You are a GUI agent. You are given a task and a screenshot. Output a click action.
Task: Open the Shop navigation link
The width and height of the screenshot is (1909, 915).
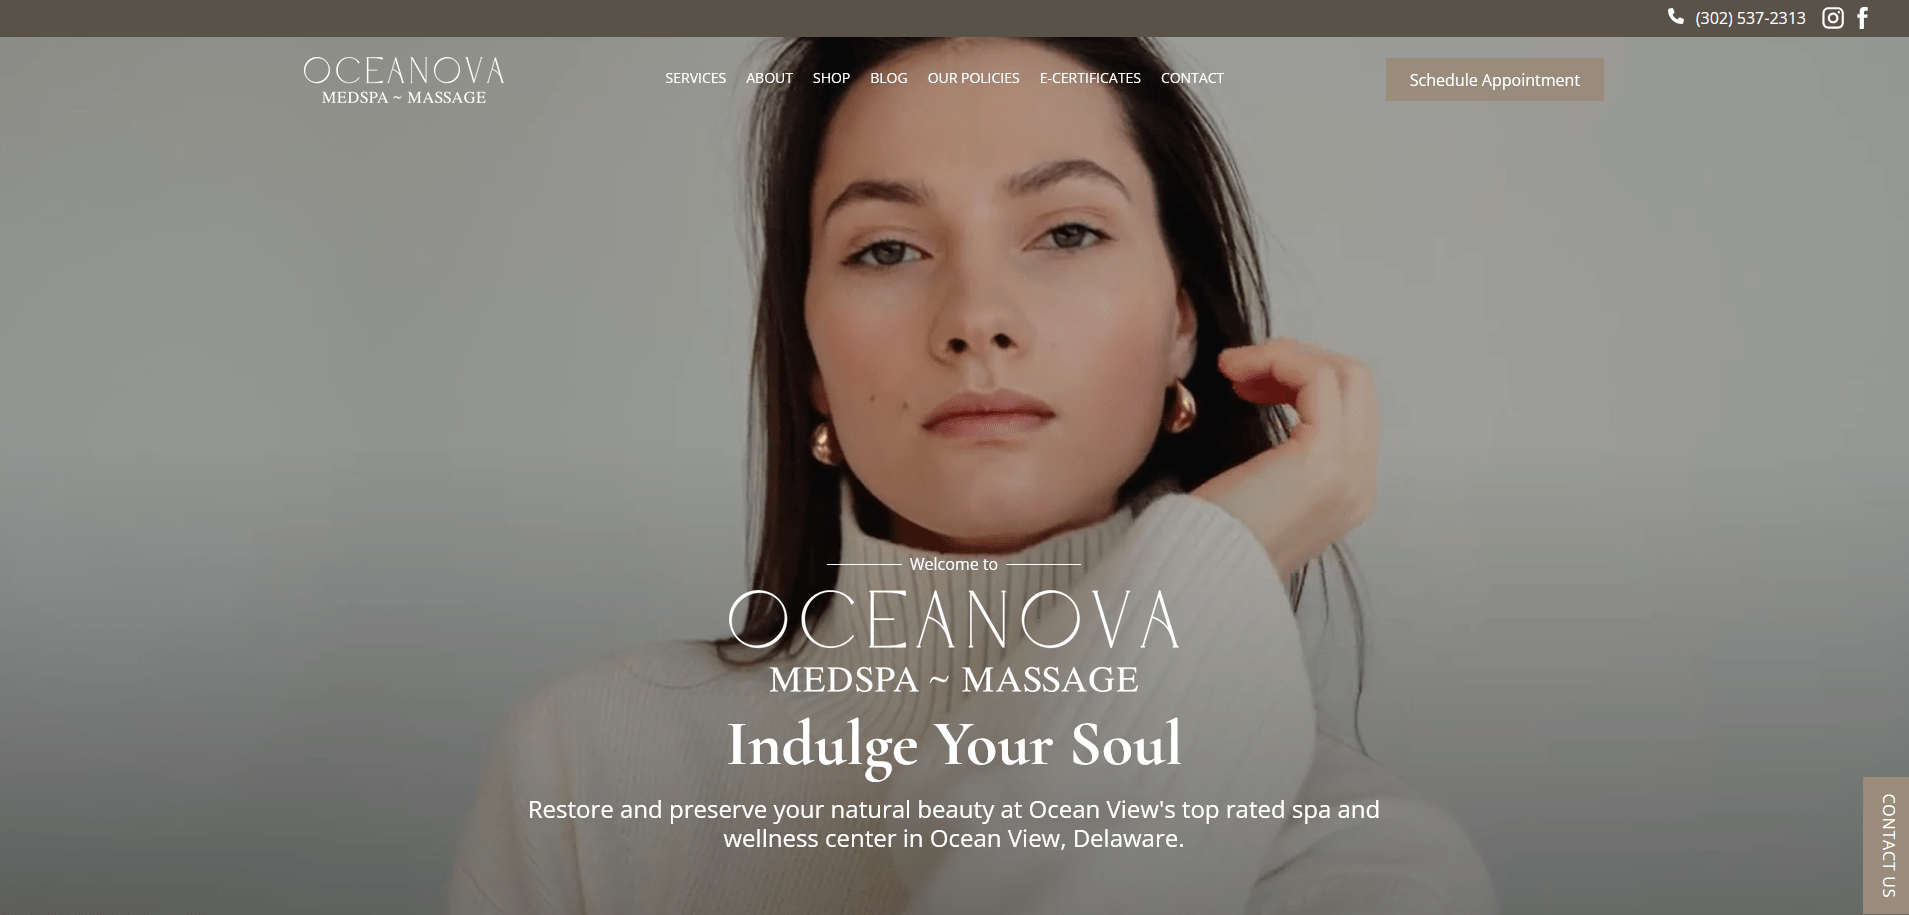(x=831, y=78)
